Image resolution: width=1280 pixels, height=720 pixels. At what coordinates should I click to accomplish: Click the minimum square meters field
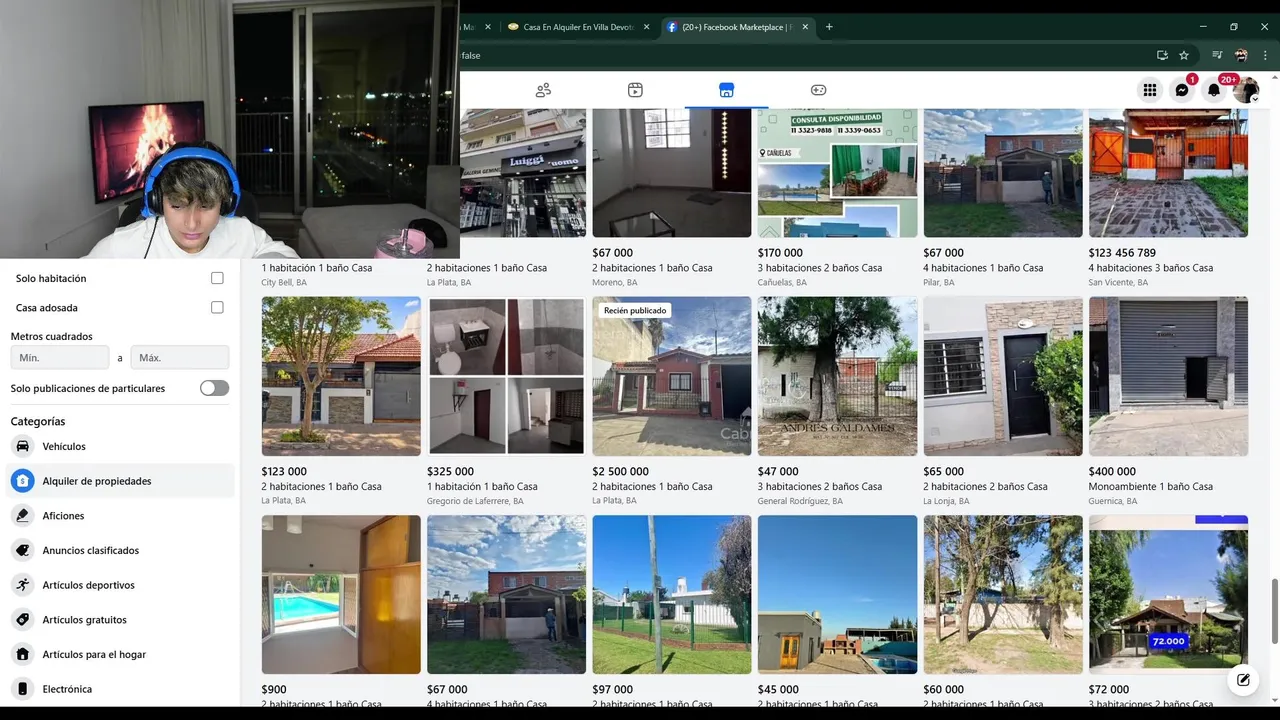(60, 357)
